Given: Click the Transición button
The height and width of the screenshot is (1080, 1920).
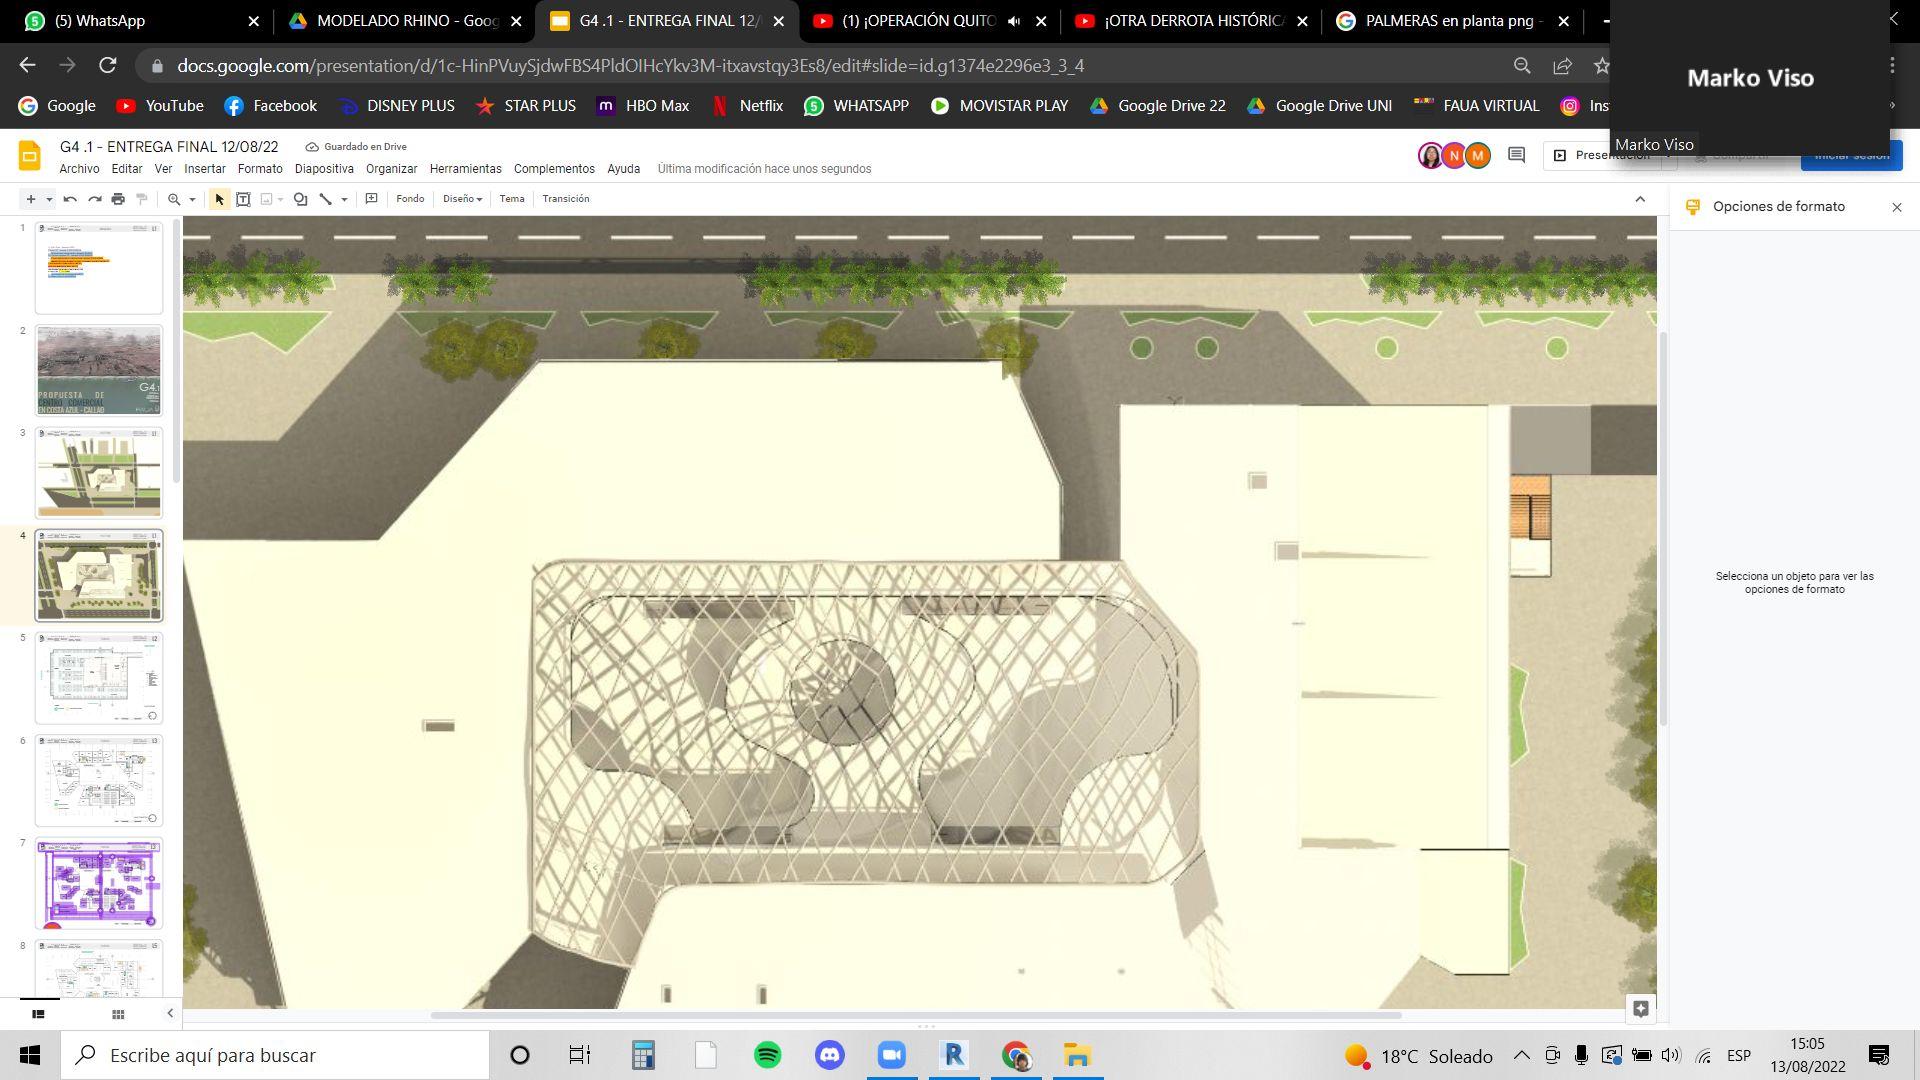Looking at the screenshot, I should tap(565, 199).
